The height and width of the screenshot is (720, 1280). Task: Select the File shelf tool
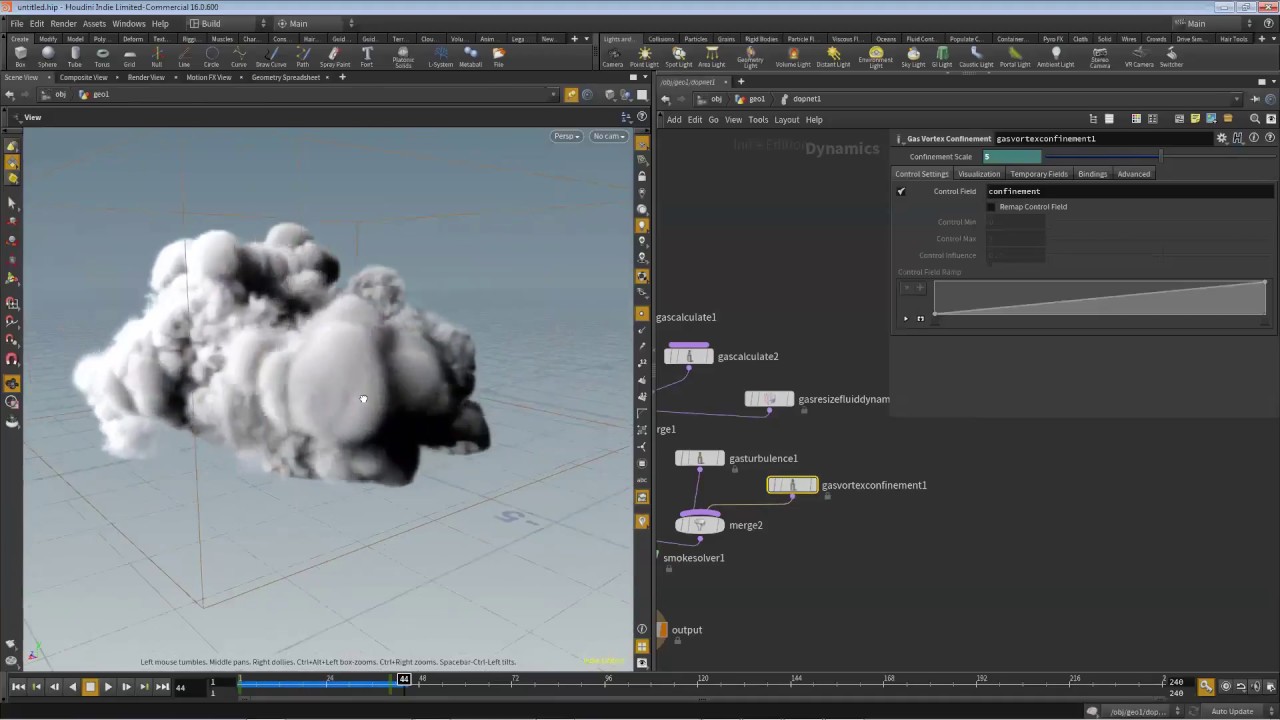[499, 56]
